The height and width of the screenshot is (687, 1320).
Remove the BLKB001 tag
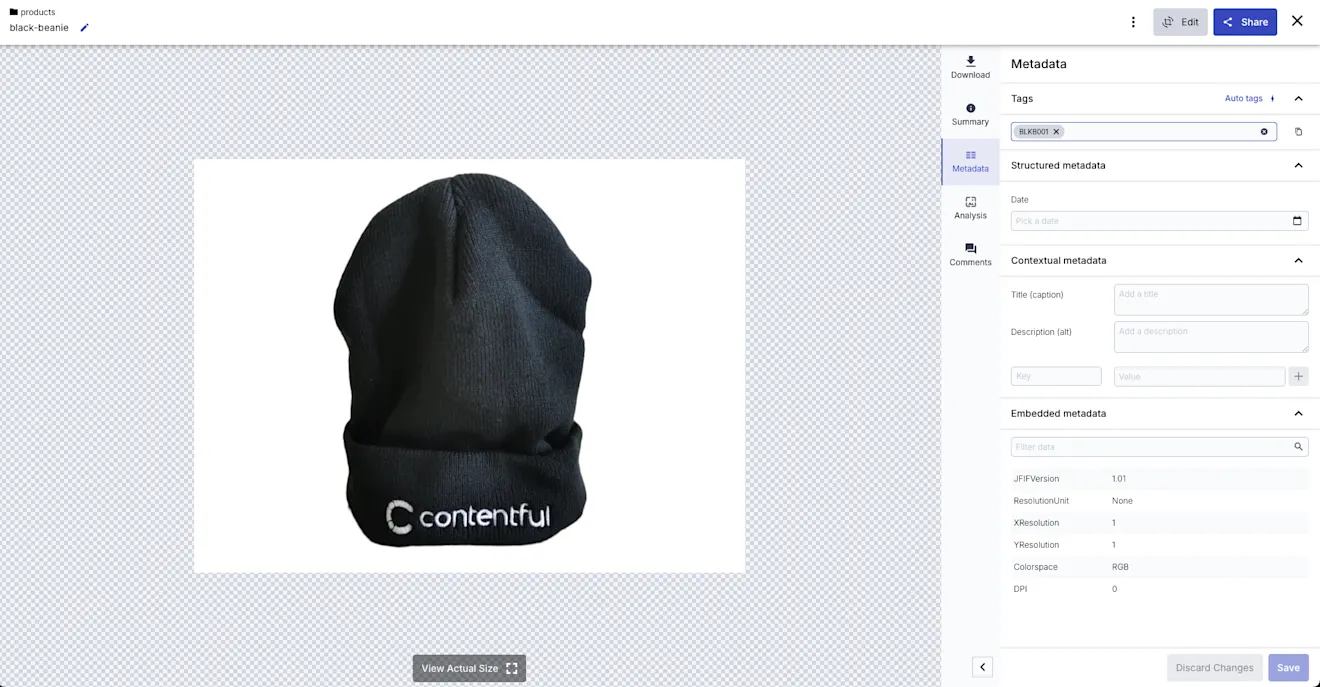point(1056,132)
